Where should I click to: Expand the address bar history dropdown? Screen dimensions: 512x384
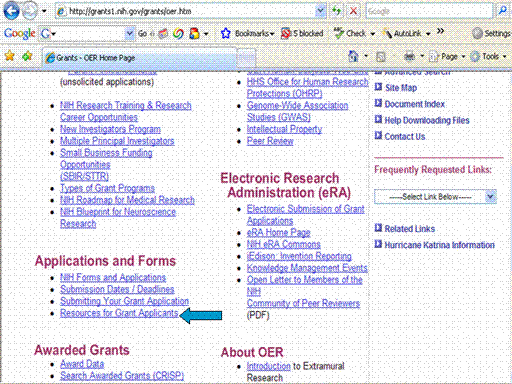(x=320, y=11)
